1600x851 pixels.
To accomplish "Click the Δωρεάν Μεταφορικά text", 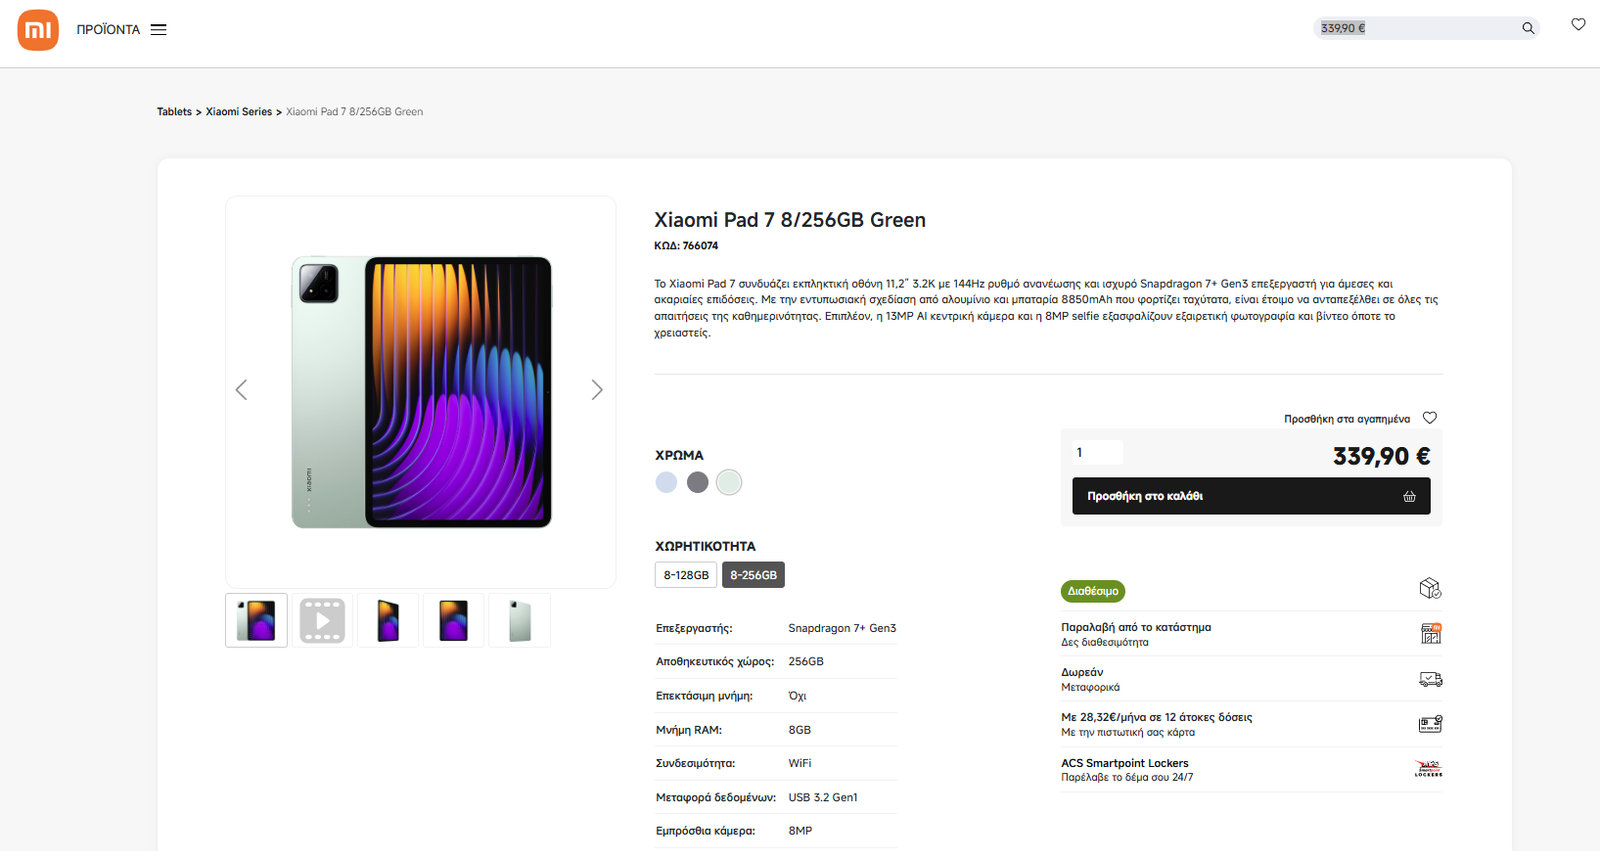I will click(x=1090, y=679).
